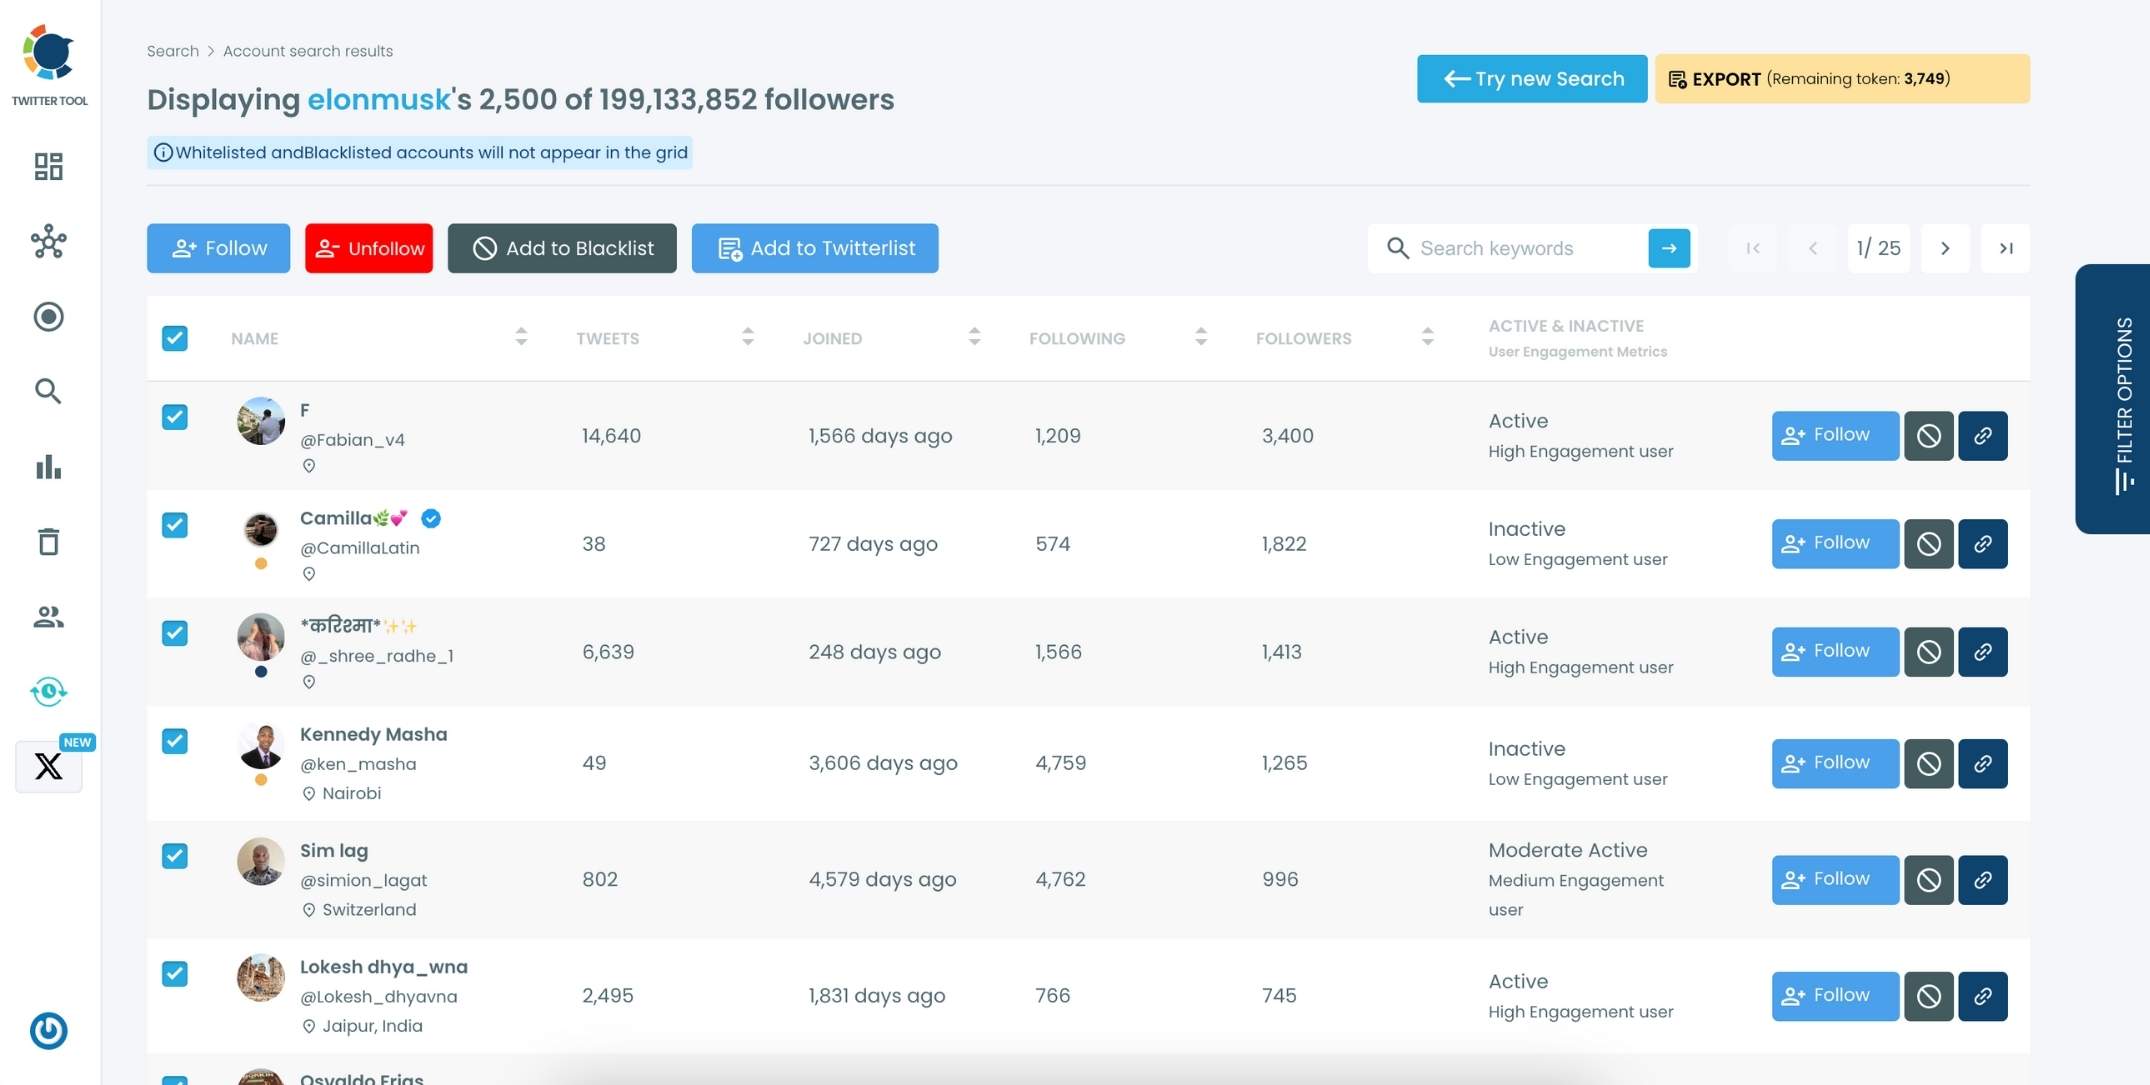Viewport: 2150px width, 1085px height.
Task: Click the power logout icon
Action: pyautogui.click(x=48, y=1030)
